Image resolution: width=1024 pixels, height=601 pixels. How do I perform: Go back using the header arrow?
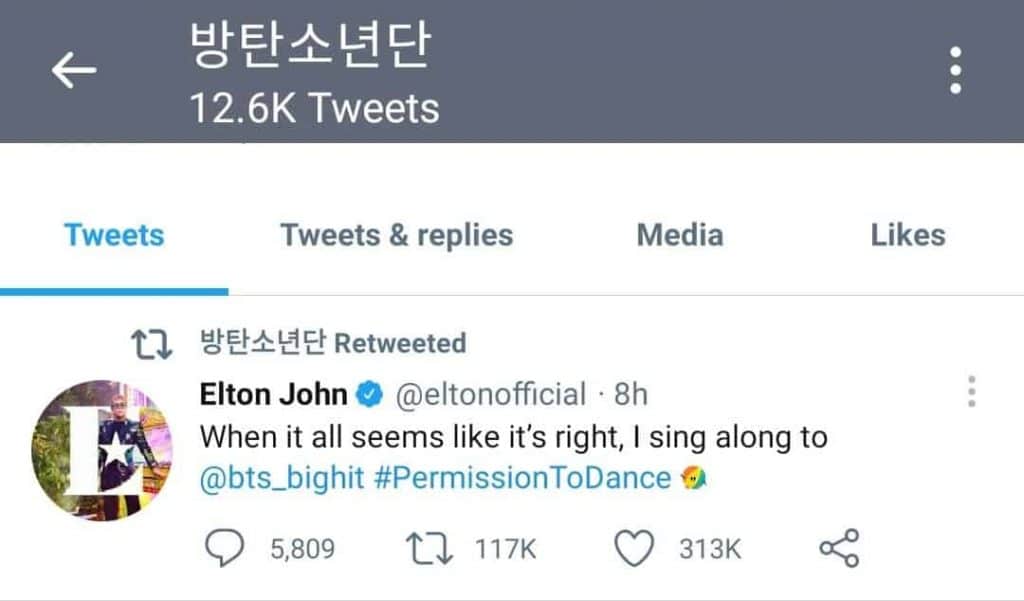click(74, 70)
